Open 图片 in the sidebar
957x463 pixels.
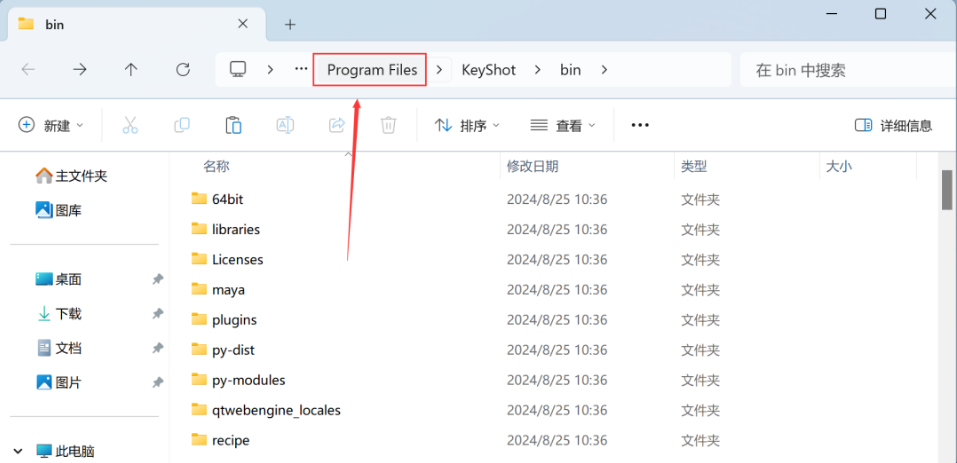click(x=59, y=382)
